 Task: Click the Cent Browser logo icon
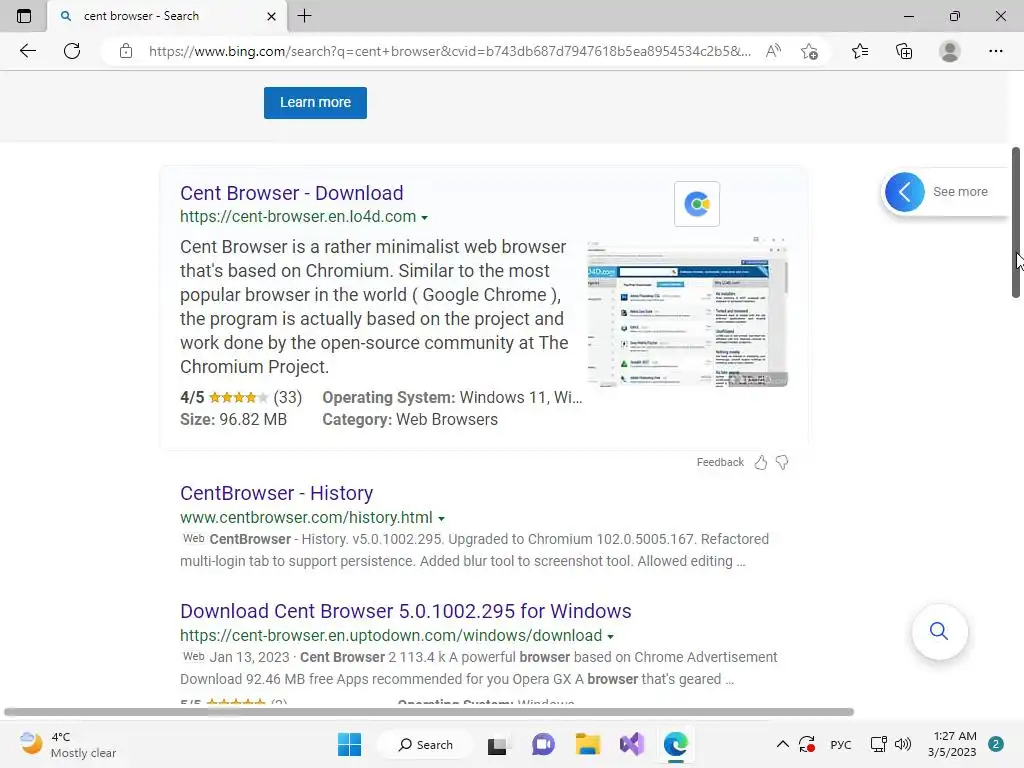(697, 204)
